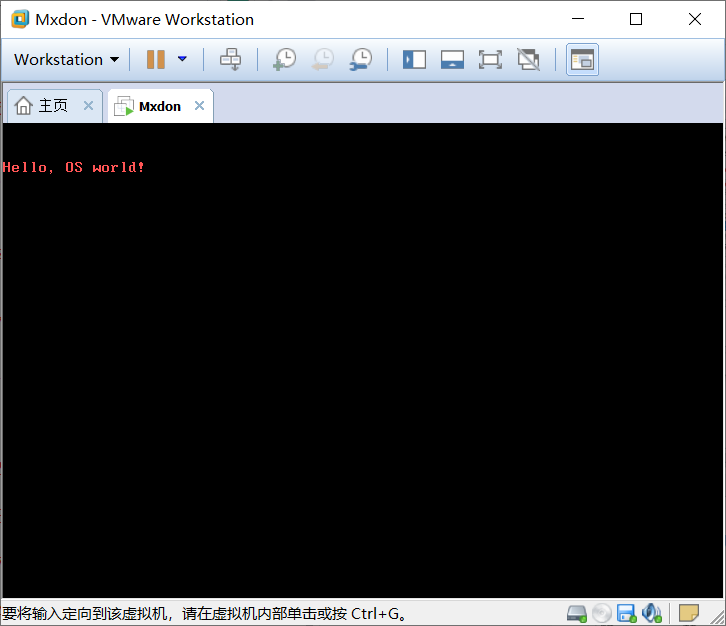Screen dimensions: 726x626
Task: Pause the running virtual machine
Action: (x=156, y=59)
